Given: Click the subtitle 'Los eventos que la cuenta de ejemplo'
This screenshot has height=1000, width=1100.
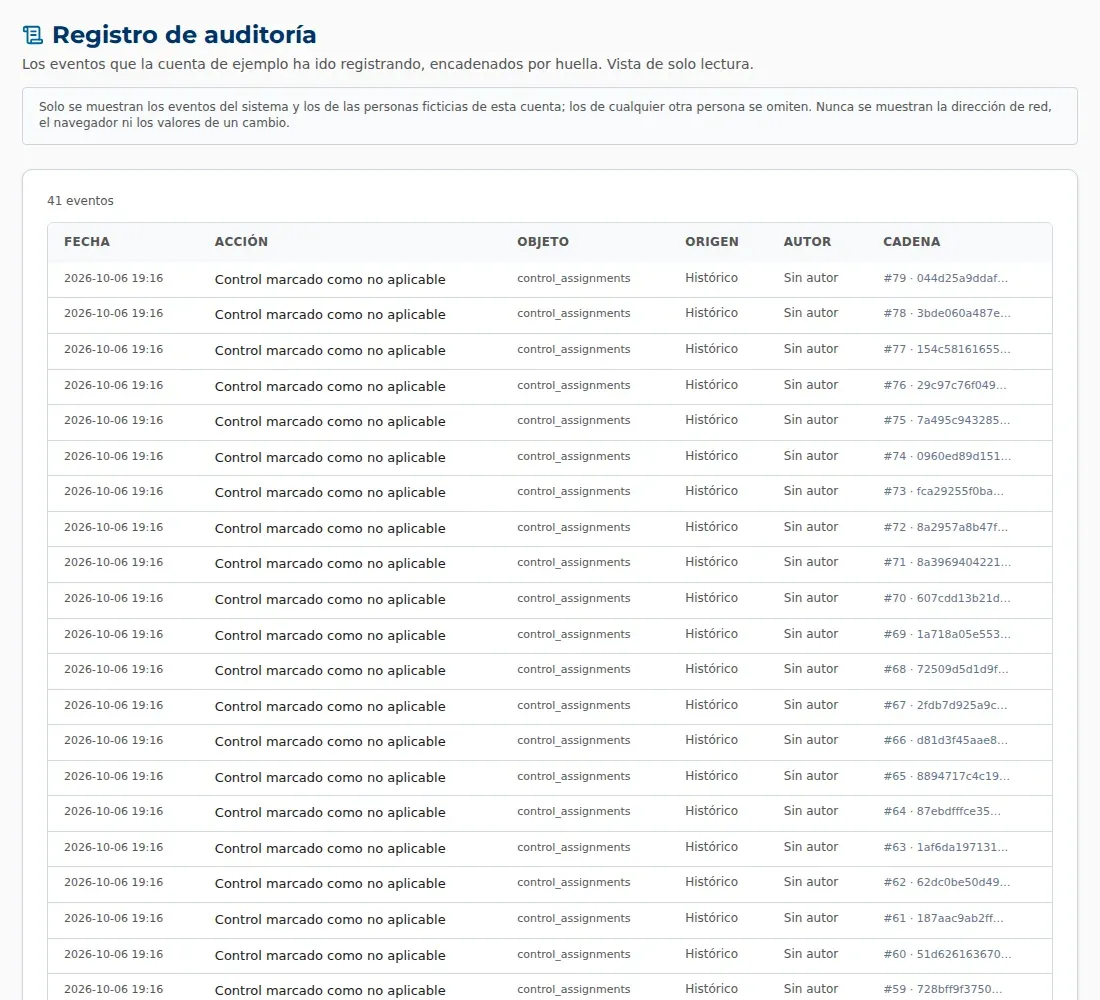Looking at the screenshot, I should click(x=387, y=64).
